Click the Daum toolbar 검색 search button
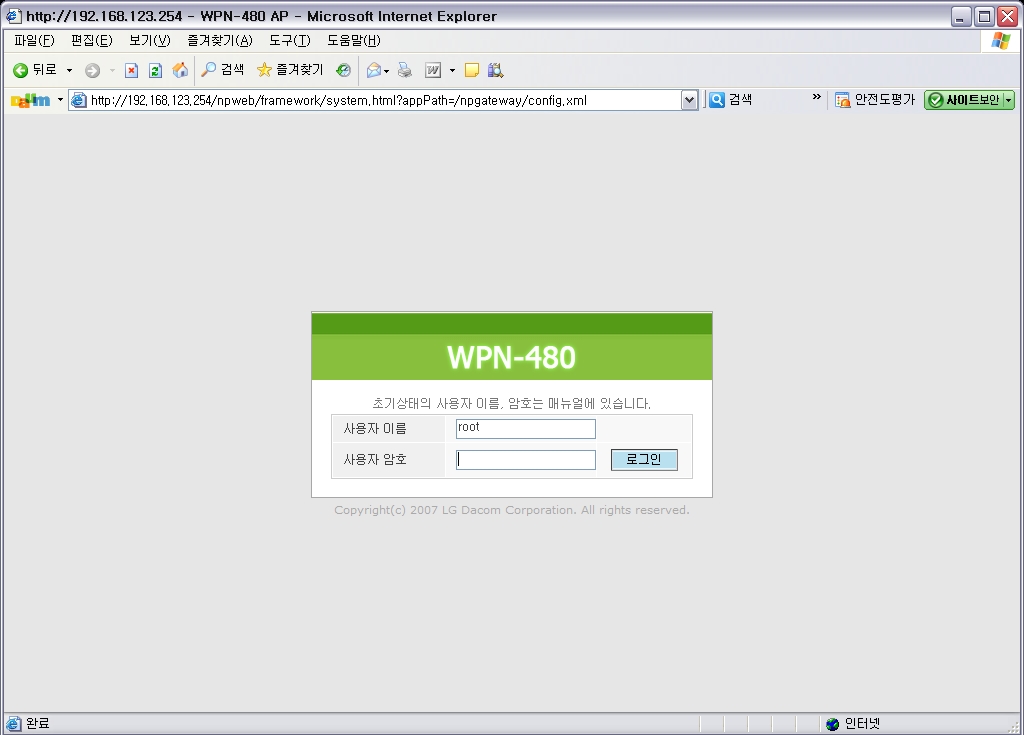1024x735 pixels. click(731, 100)
